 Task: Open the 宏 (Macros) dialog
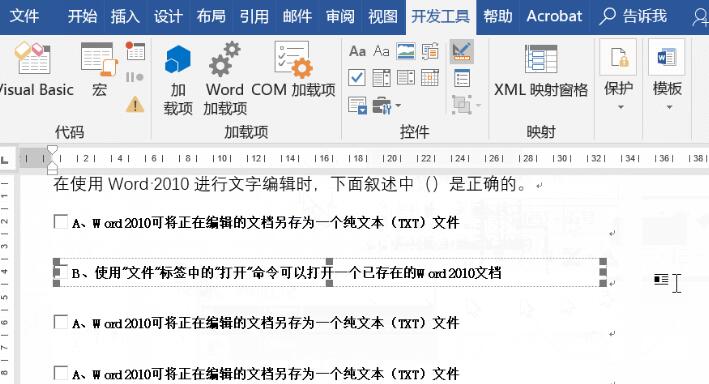pyautogui.click(x=99, y=69)
